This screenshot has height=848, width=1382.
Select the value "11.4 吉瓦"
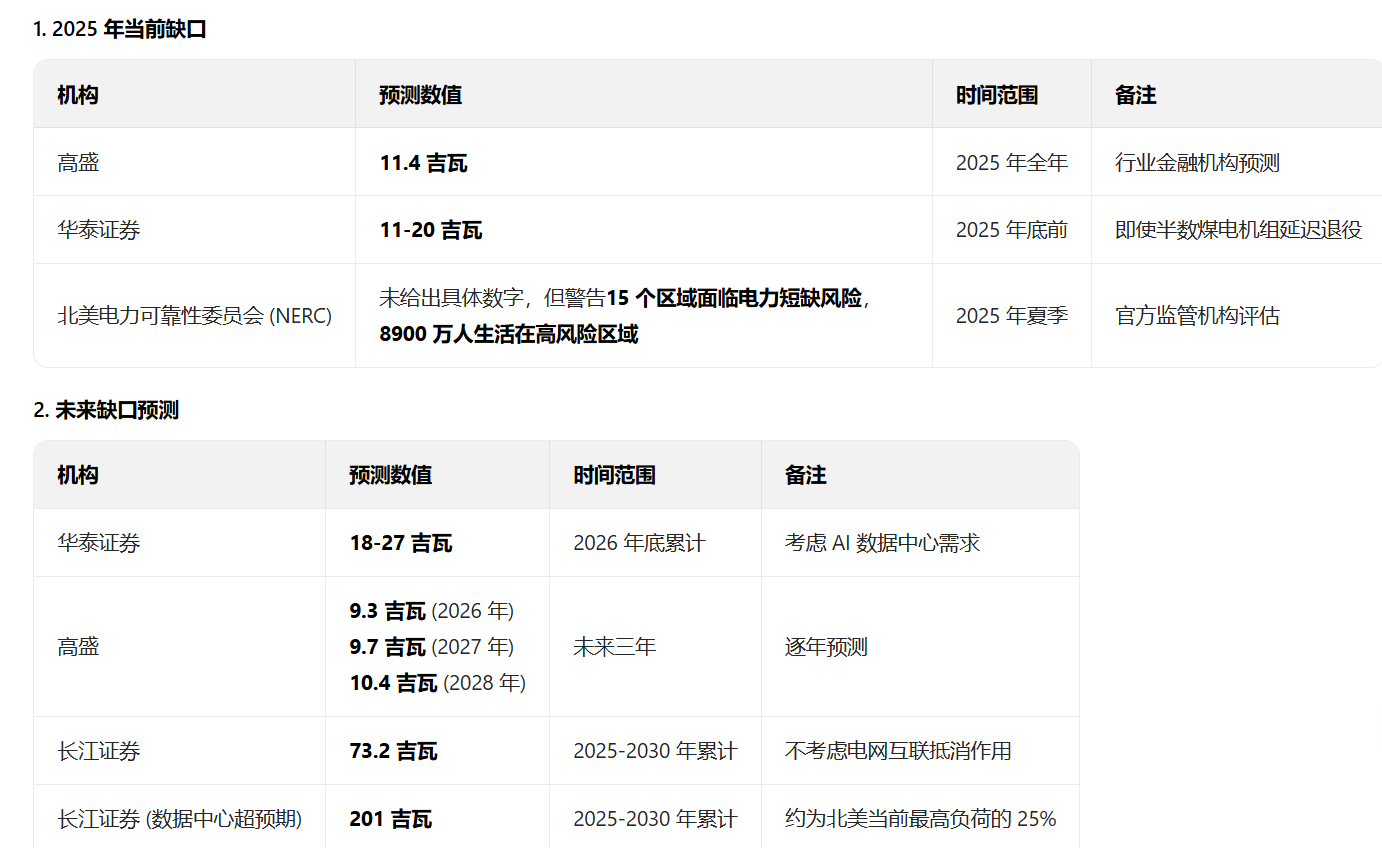[423, 163]
